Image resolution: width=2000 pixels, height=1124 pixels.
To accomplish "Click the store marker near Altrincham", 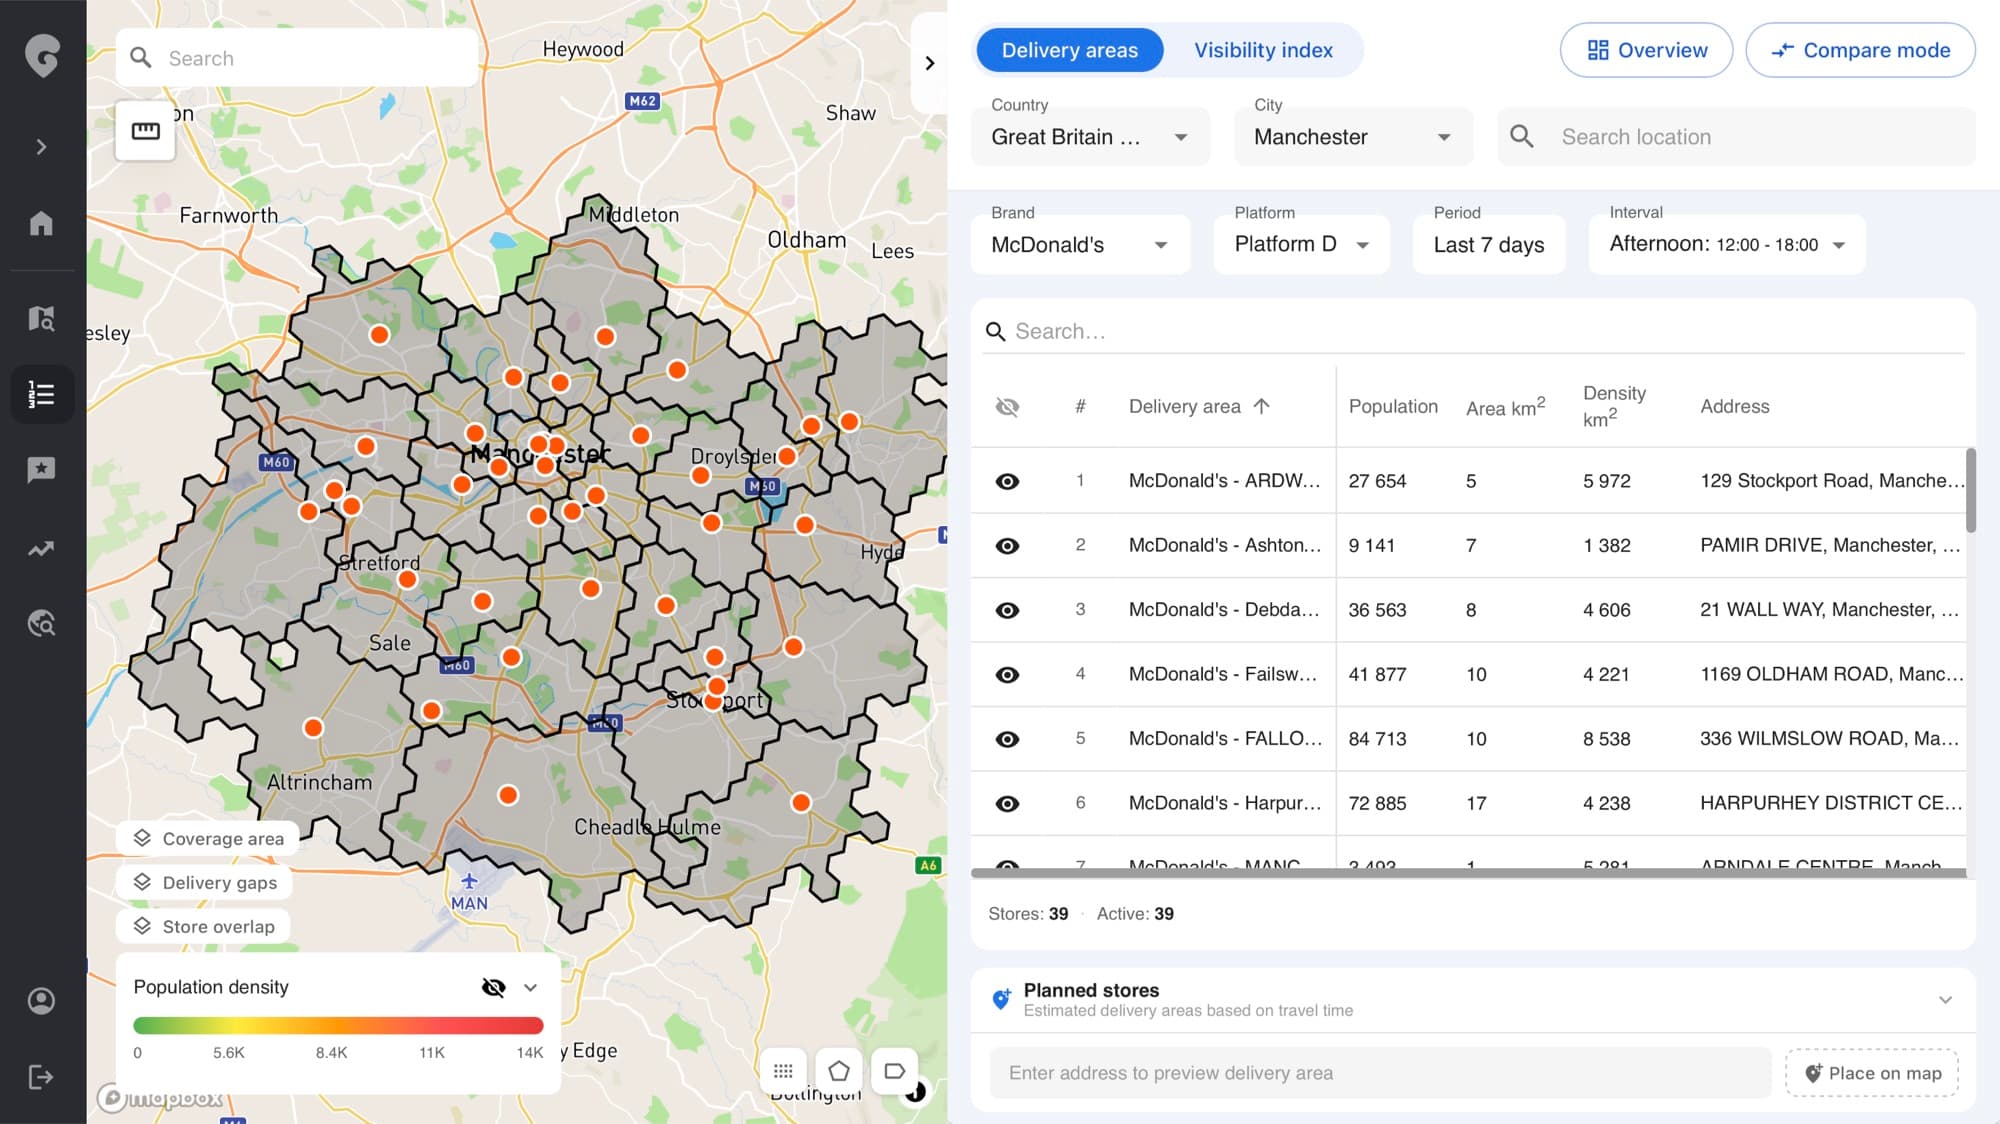I will (313, 728).
